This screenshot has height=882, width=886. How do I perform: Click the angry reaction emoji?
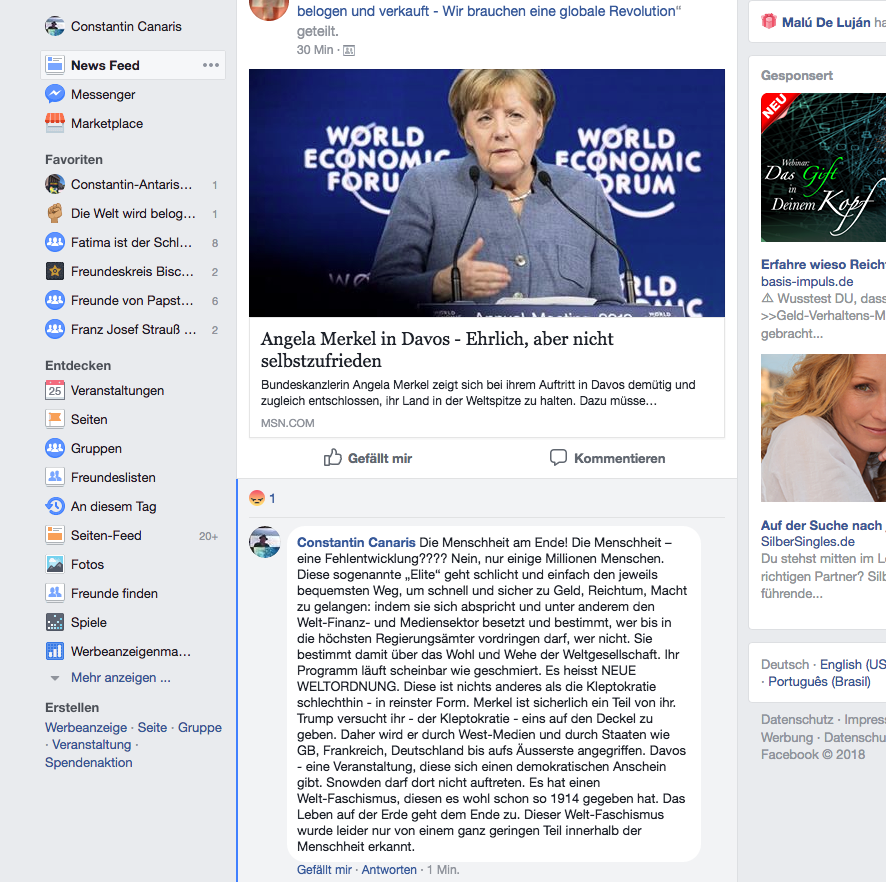coord(257,498)
